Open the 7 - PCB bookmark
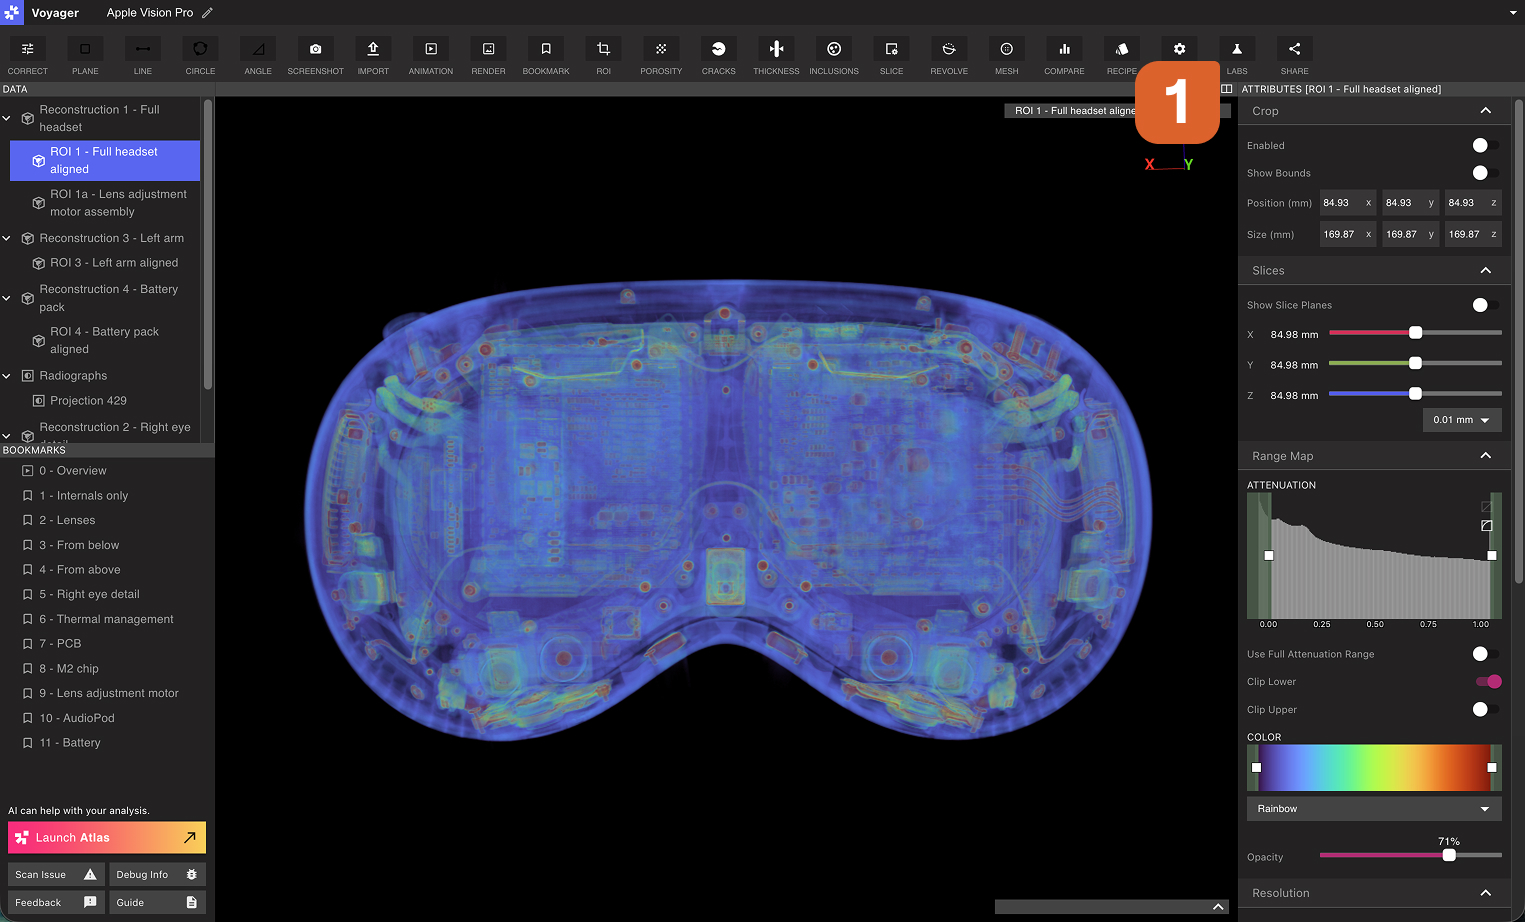This screenshot has width=1525, height=922. 60,644
